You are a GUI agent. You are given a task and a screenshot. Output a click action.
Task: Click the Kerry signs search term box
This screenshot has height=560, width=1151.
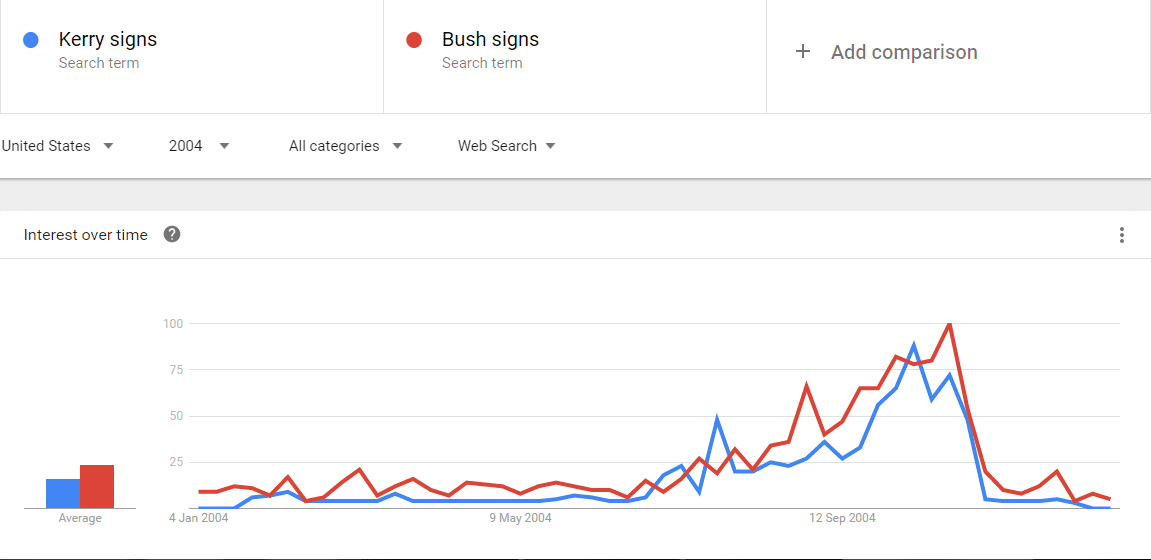click(x=192, y=57)
